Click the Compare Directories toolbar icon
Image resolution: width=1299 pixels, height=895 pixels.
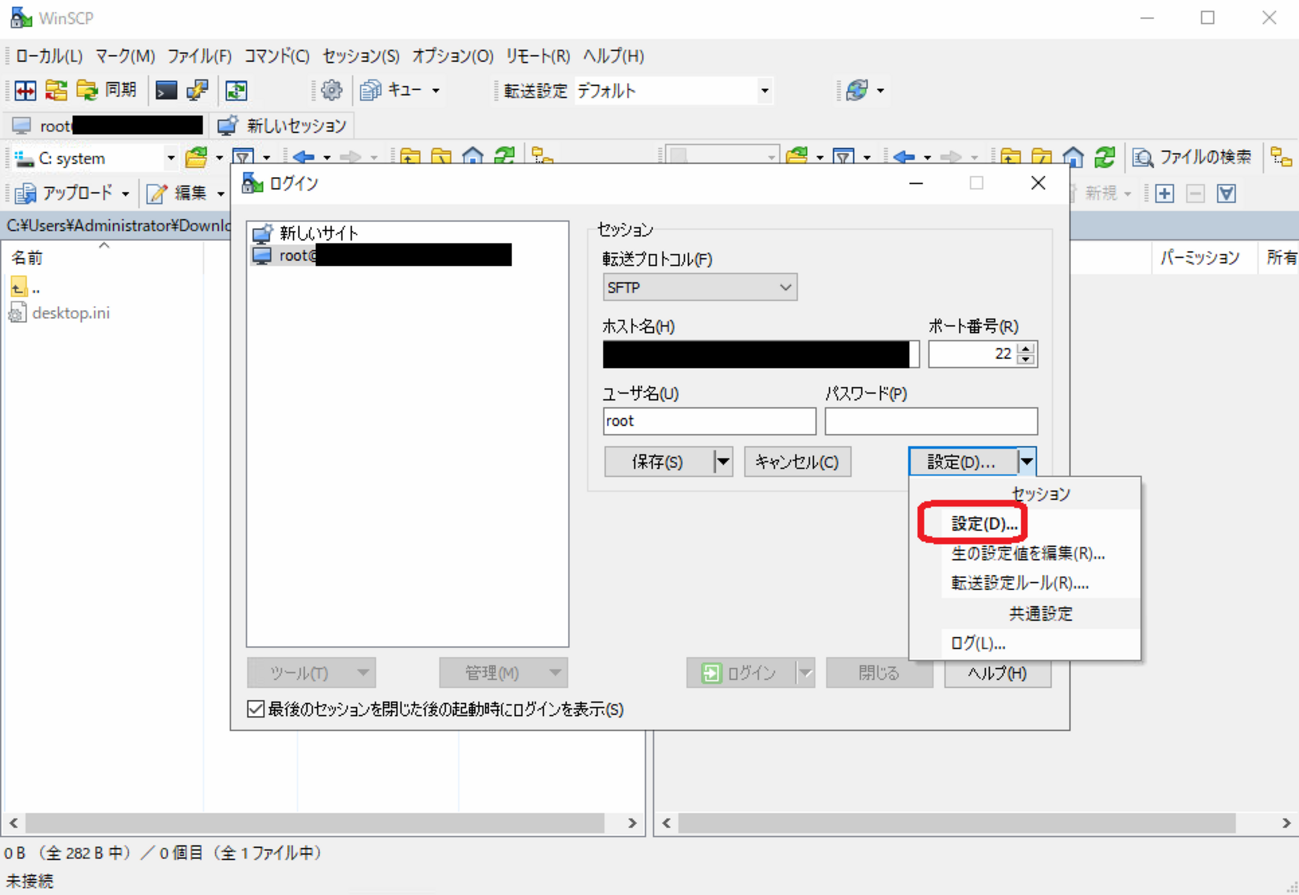coord(26,91)
